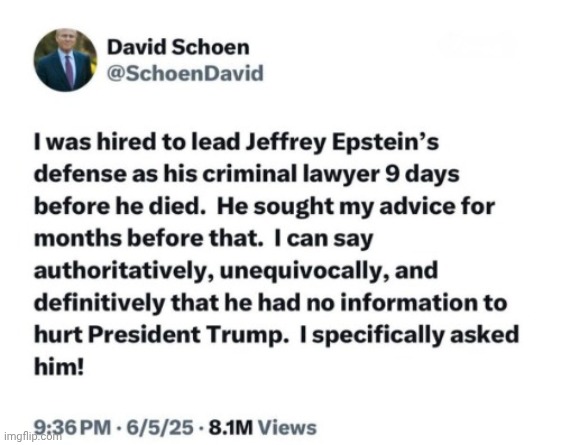Click the word "Views" label
Image resolution: width=561 pixels, height=445 pixels.
pos(287,427)
